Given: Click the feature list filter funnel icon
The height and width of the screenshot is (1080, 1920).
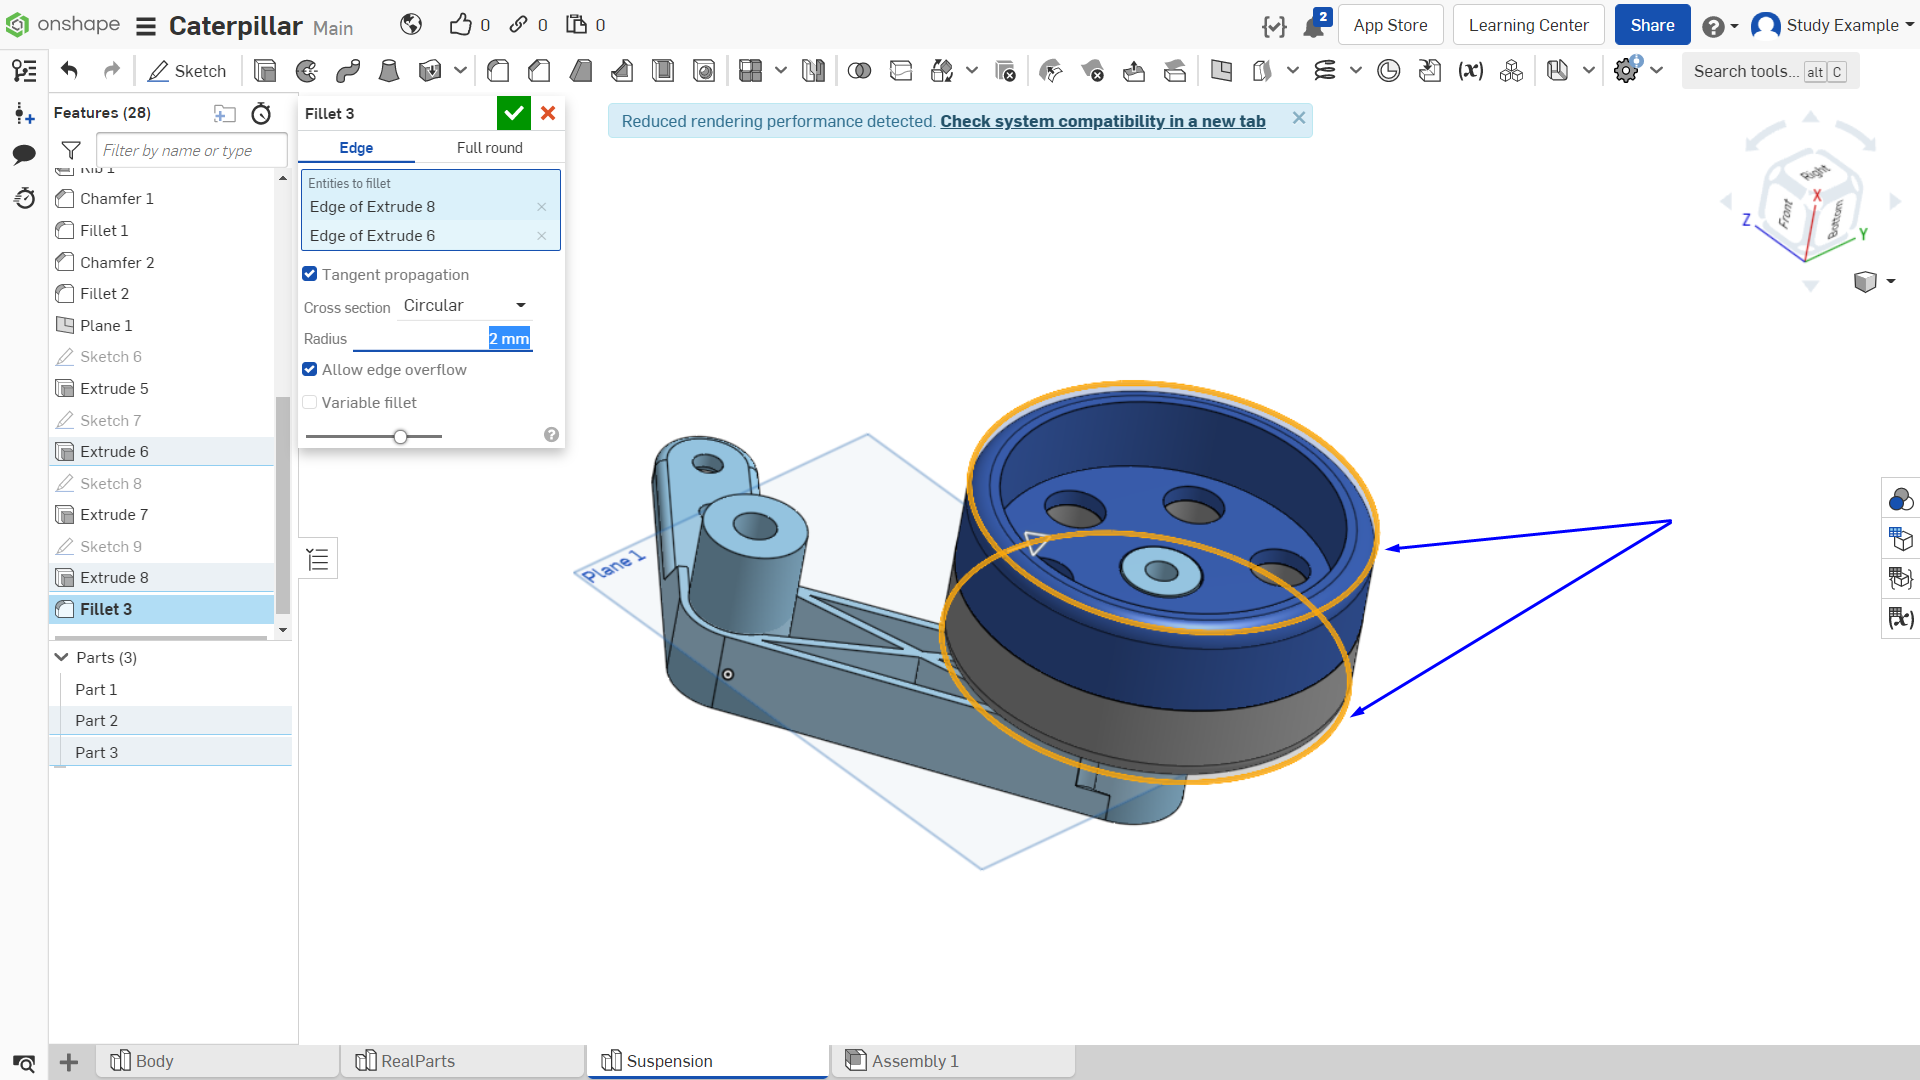Looking at the screenshot, I should pos(71,150).
